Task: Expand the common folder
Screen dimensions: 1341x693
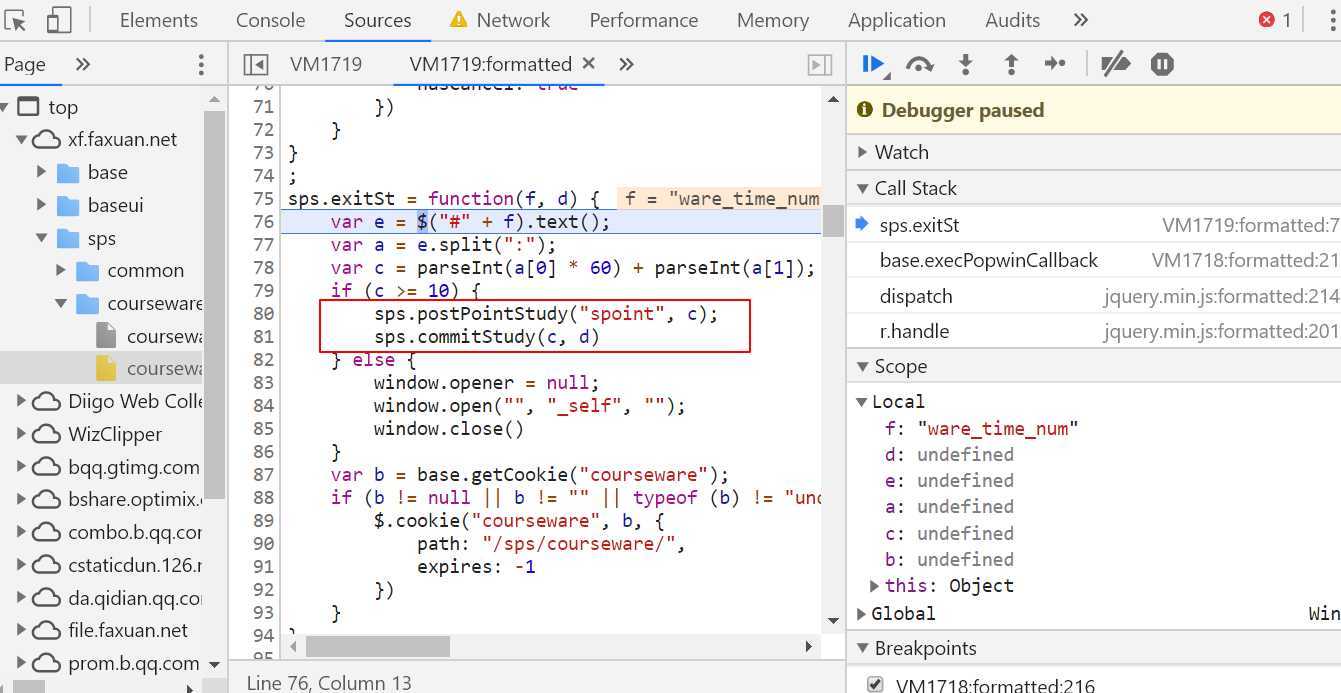Action: [x=61, y=270]
